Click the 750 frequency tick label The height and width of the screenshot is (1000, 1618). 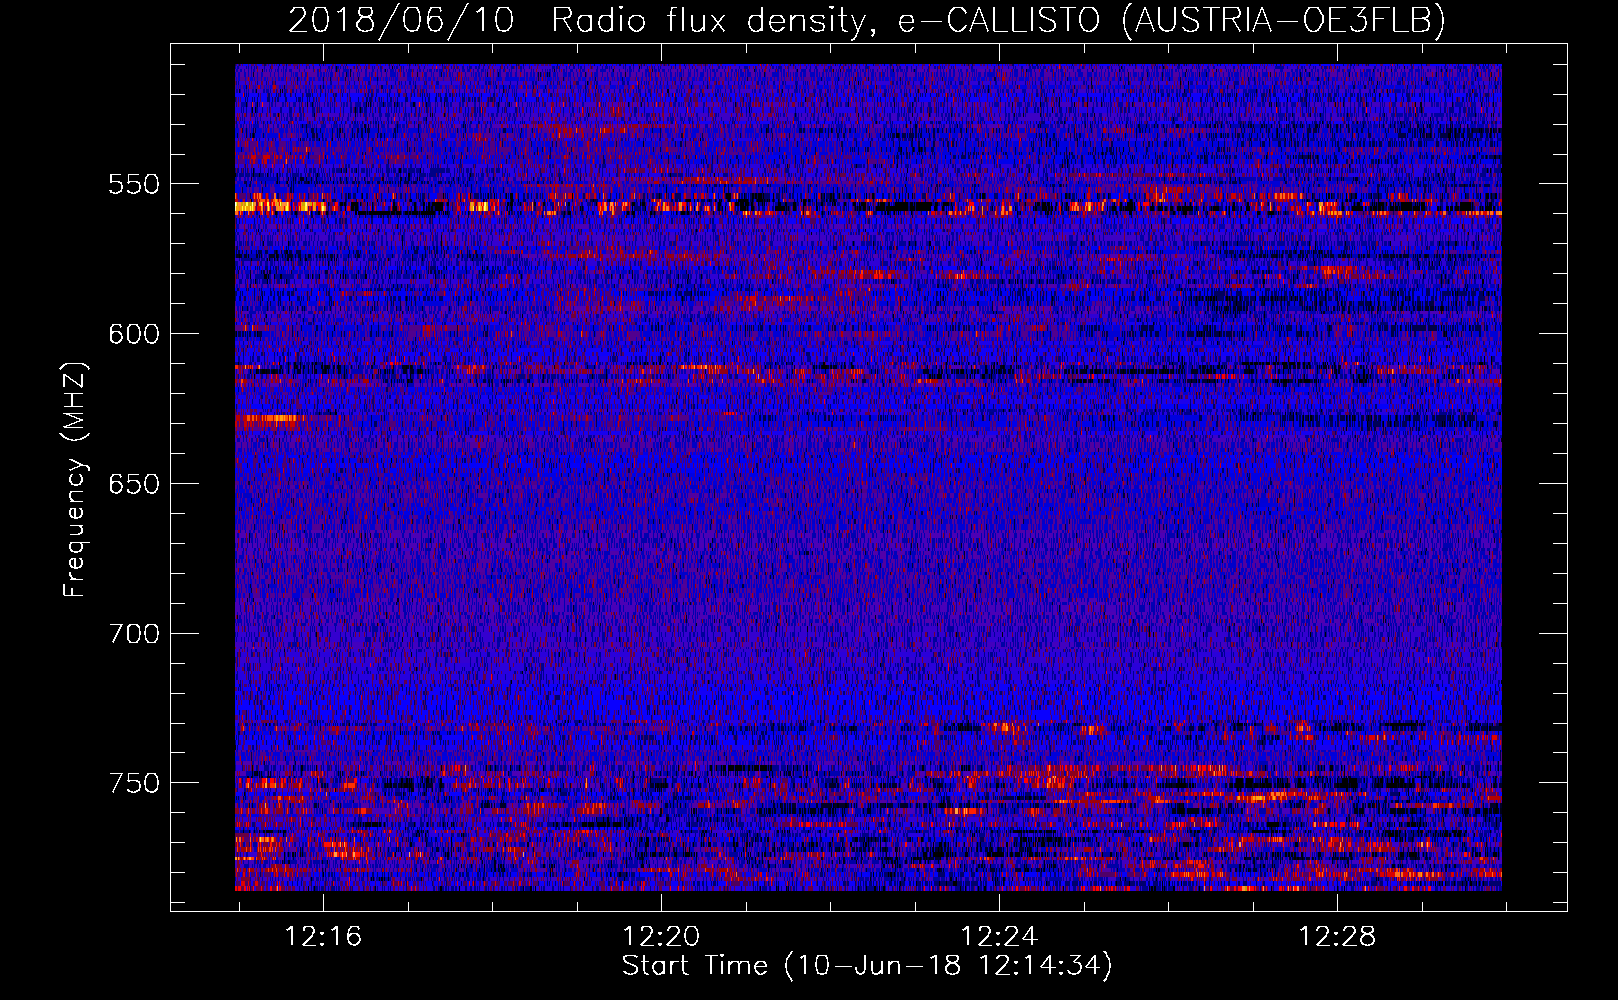[134, 783]
